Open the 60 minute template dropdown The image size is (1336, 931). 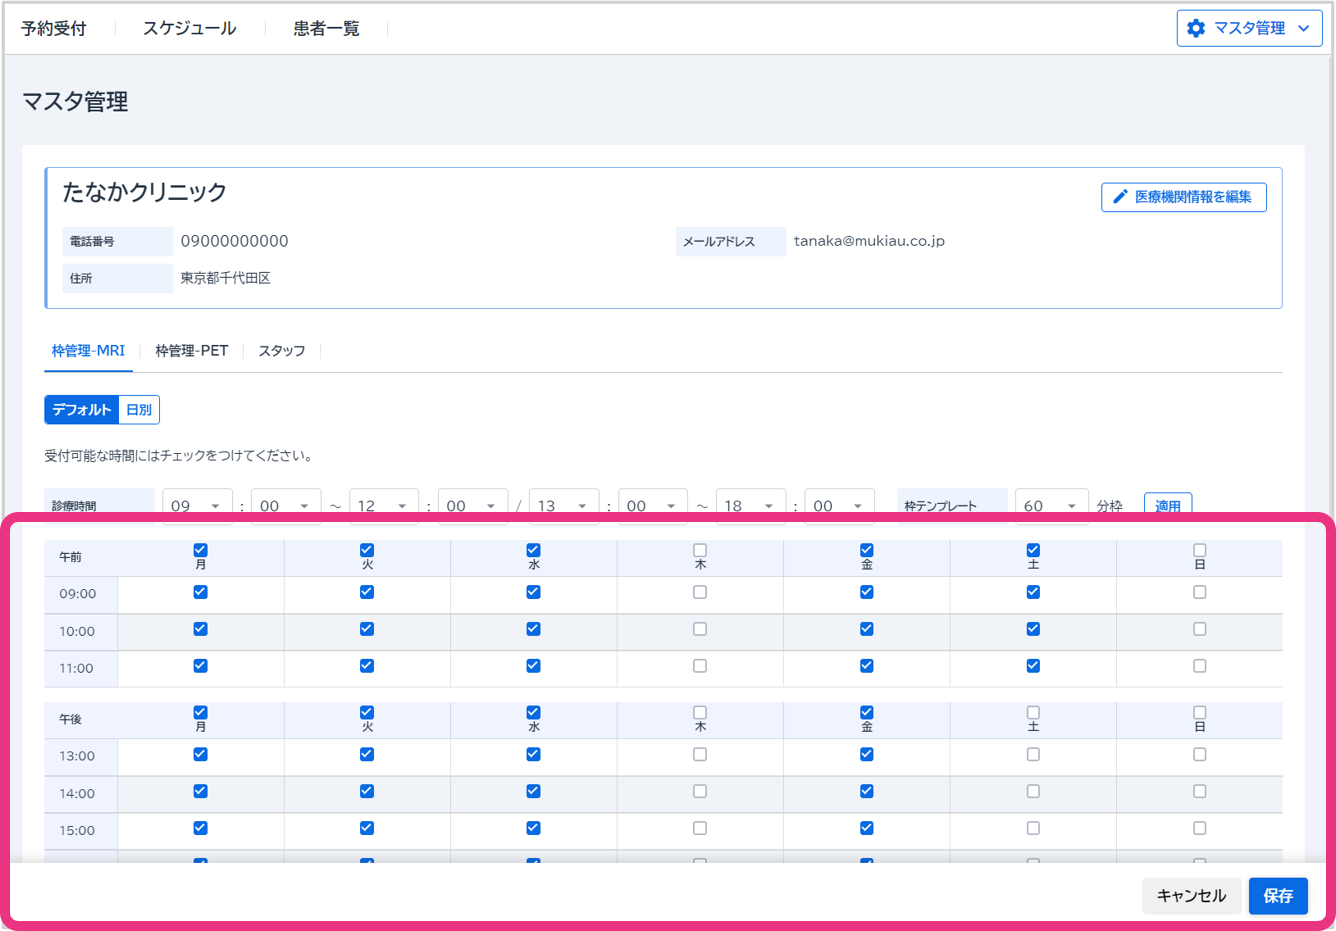coord(1051,506)
